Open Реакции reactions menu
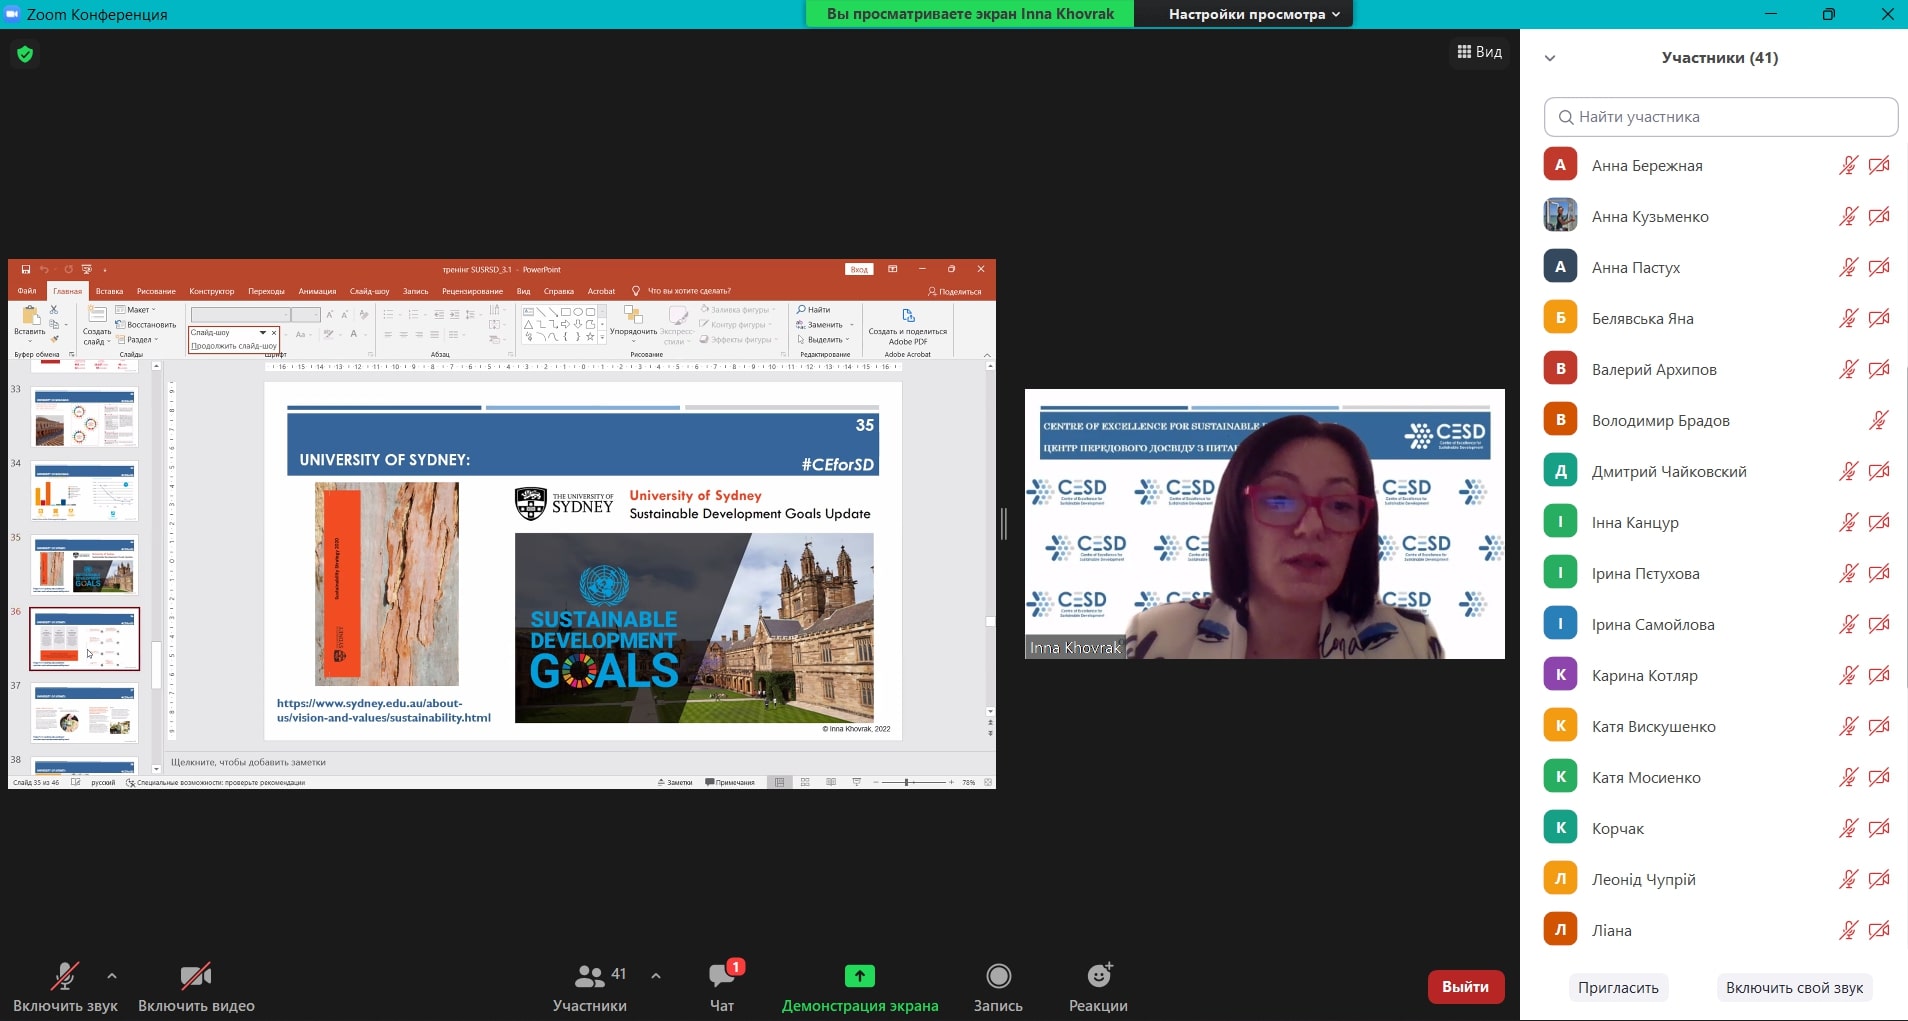The width and height of the screenshot is (1908, 1021). tap(1098, 986)
